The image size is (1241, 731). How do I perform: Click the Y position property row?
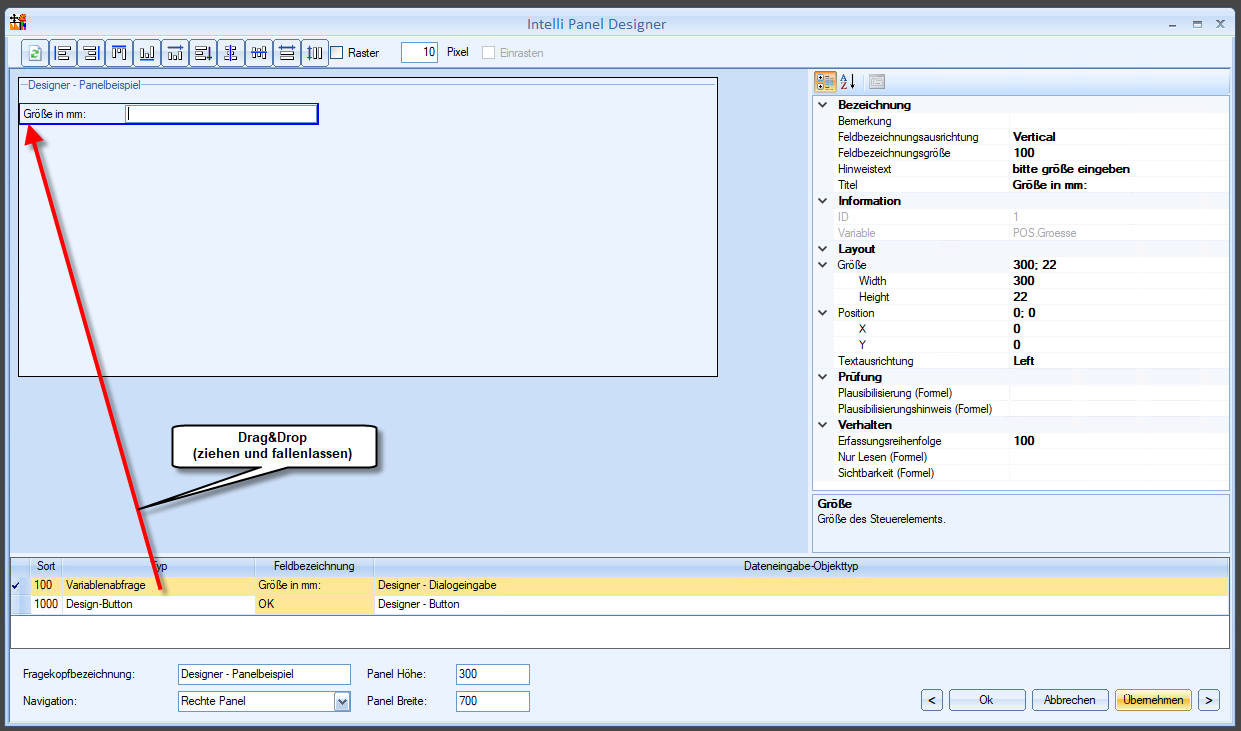click(1022, 345)
